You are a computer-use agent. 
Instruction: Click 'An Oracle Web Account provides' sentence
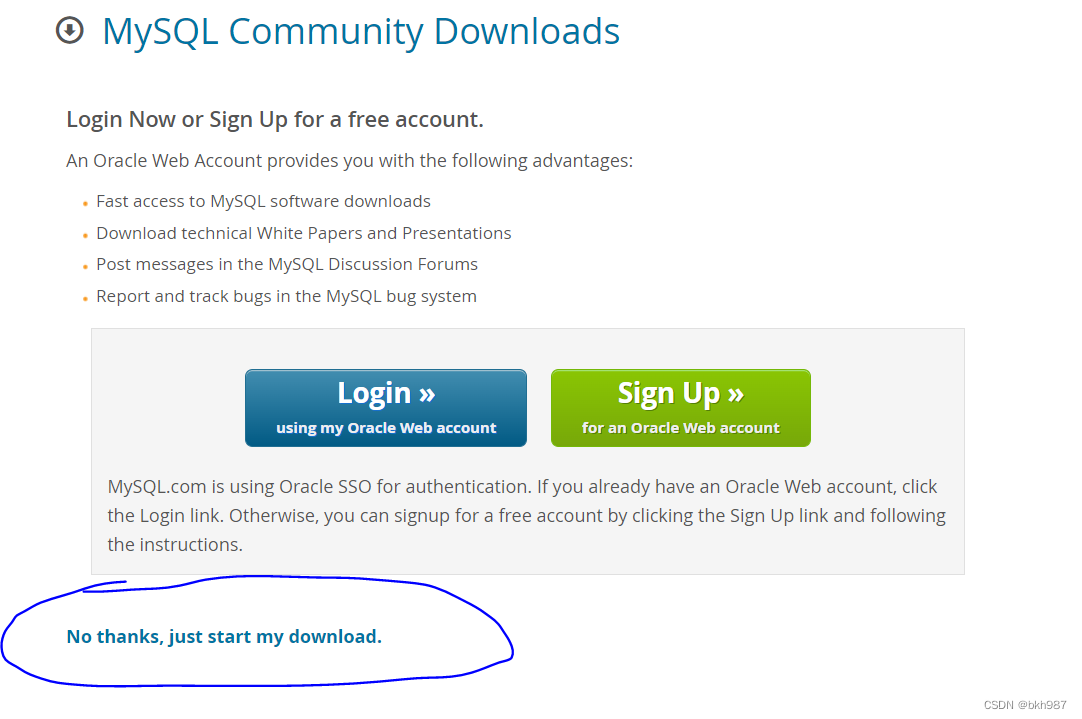coord(349,161)
